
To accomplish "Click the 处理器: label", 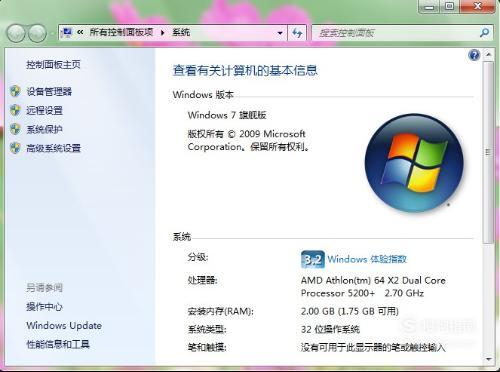I will click(202, 280).
